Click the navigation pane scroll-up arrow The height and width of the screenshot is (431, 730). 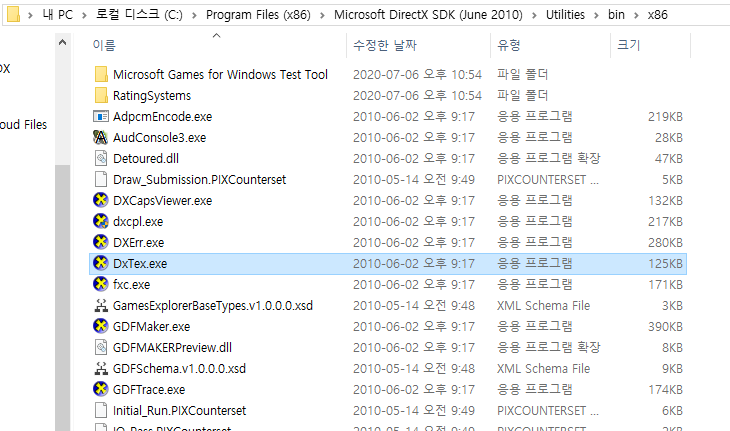click(62, 43)
